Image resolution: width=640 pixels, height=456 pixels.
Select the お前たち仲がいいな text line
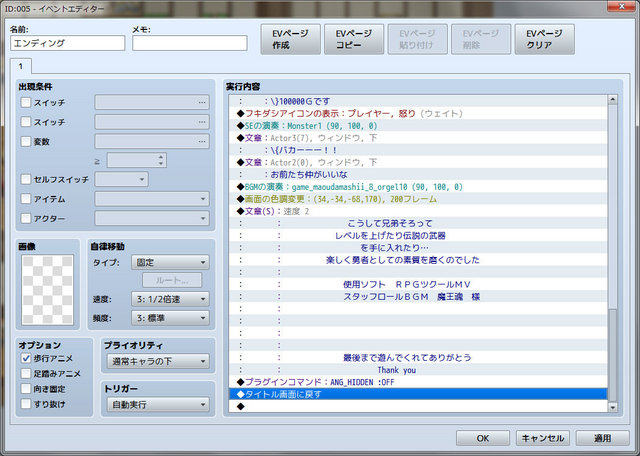coord(418,174)
